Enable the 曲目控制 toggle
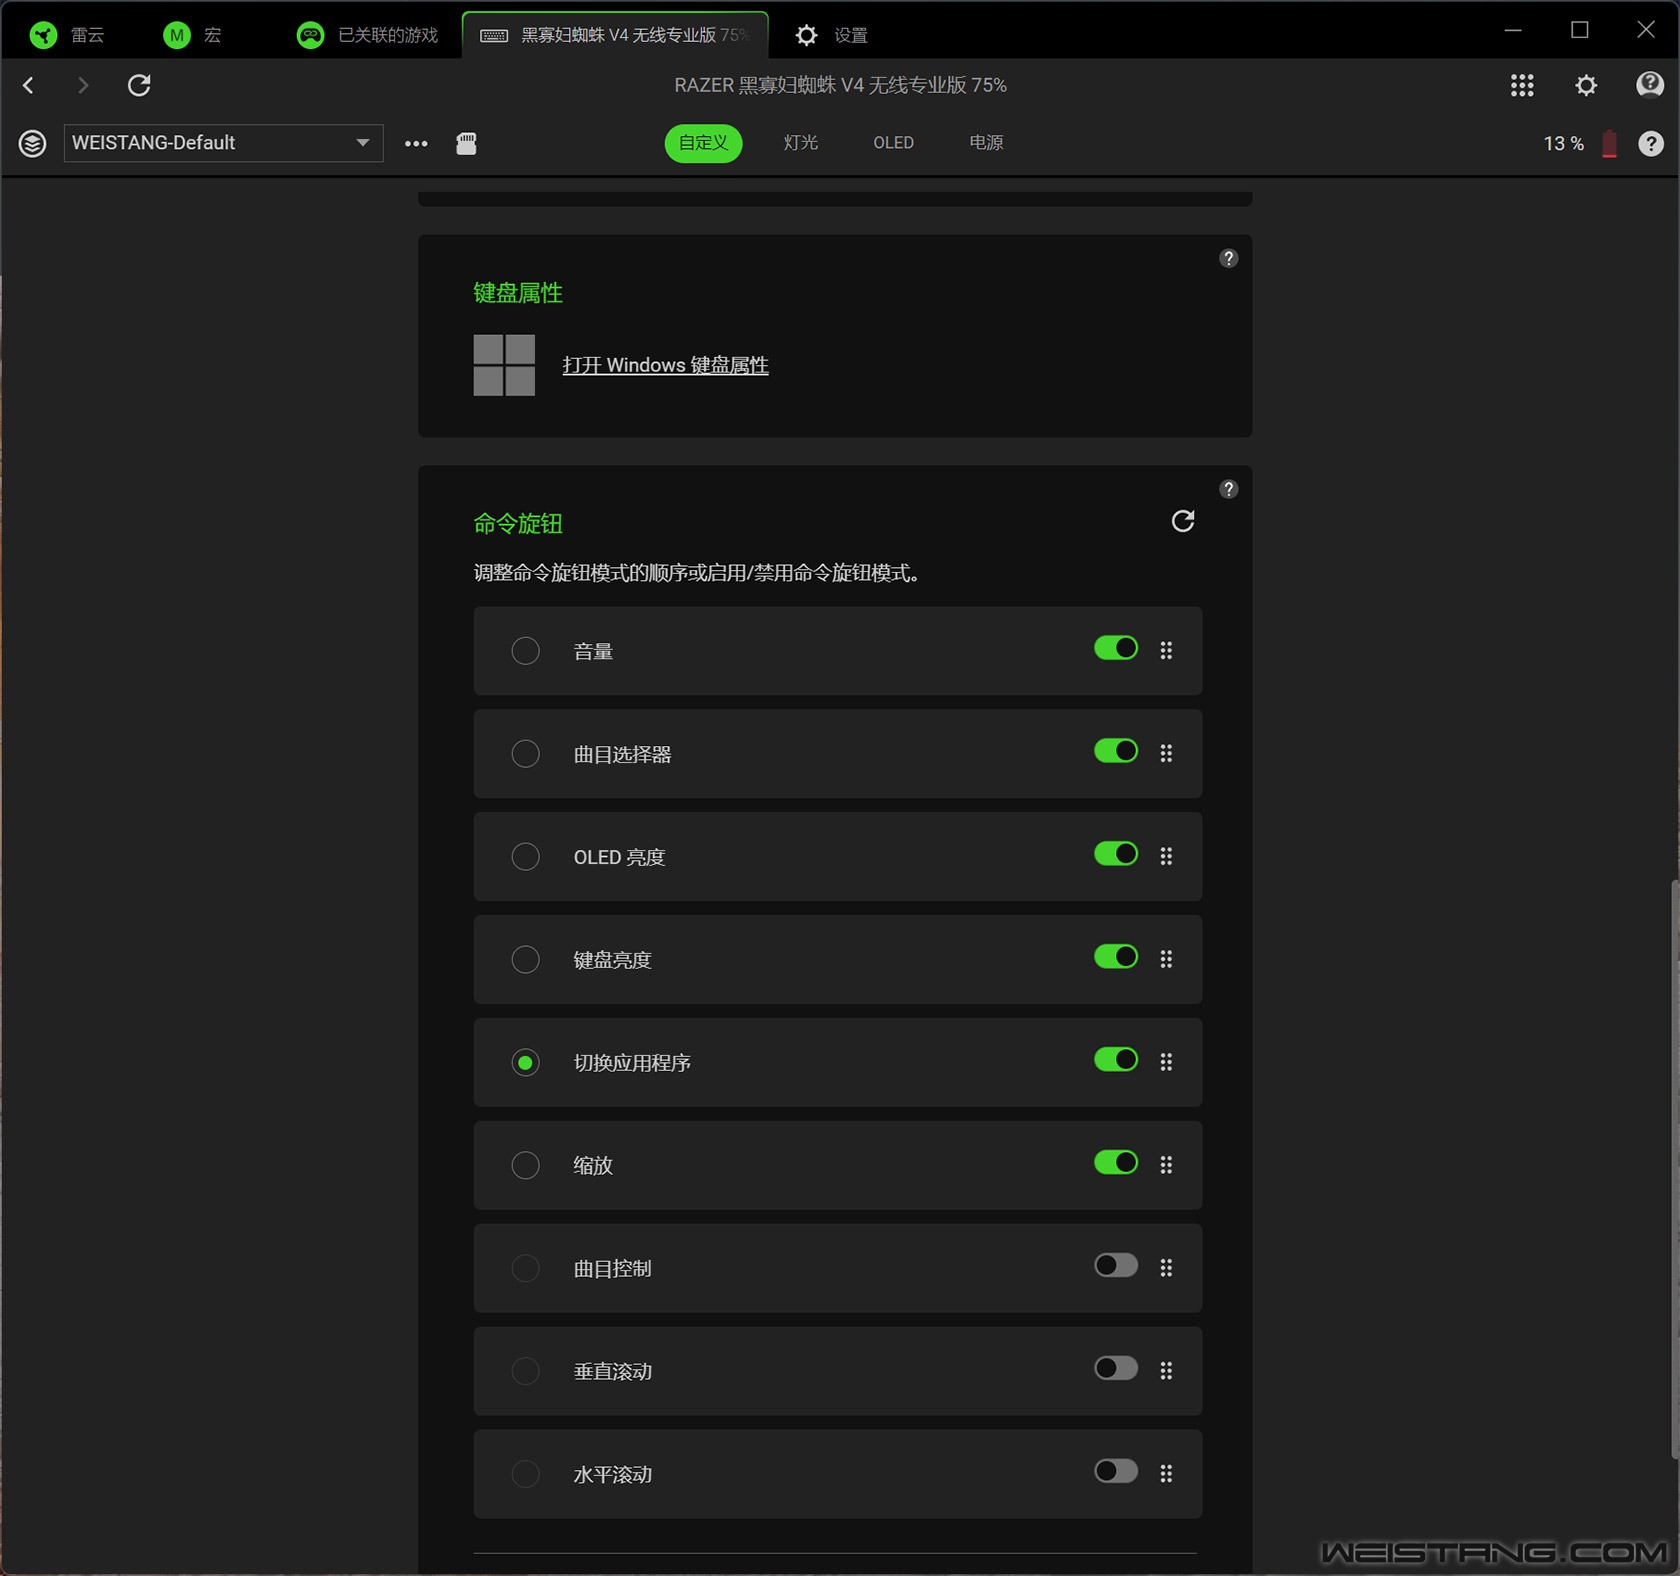This screenshot has height=1576, width=1680. (1116, 1266)
